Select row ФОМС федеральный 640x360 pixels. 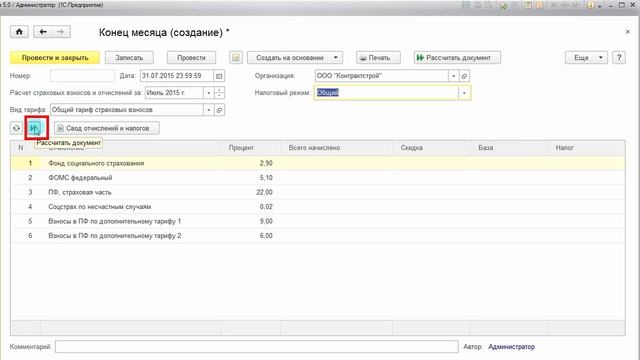(318, 178)
